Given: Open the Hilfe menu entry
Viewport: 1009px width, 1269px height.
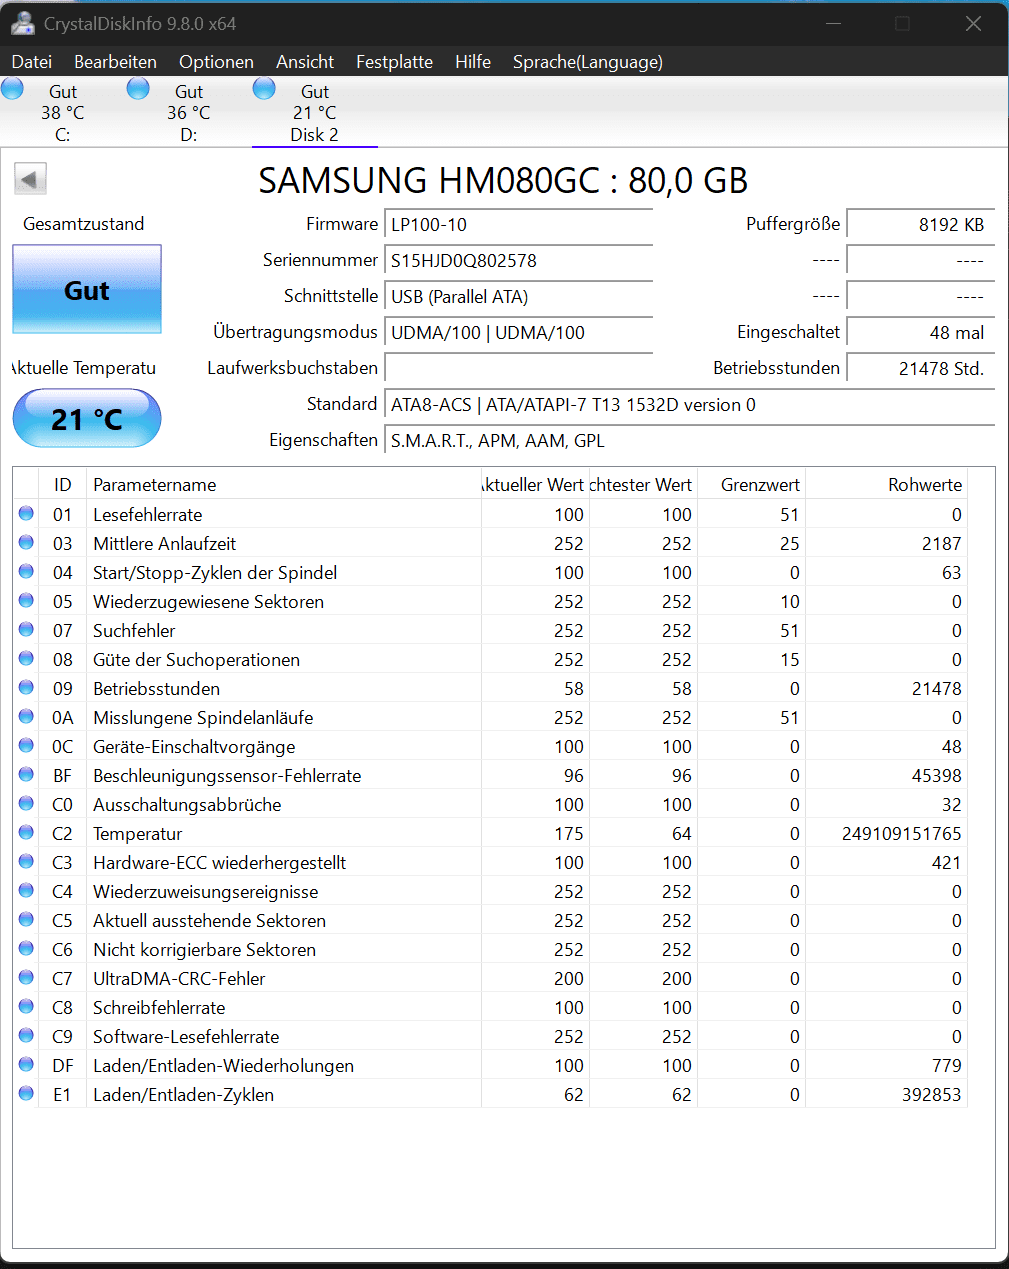Looking at the screenshot, I should point(472,61).
